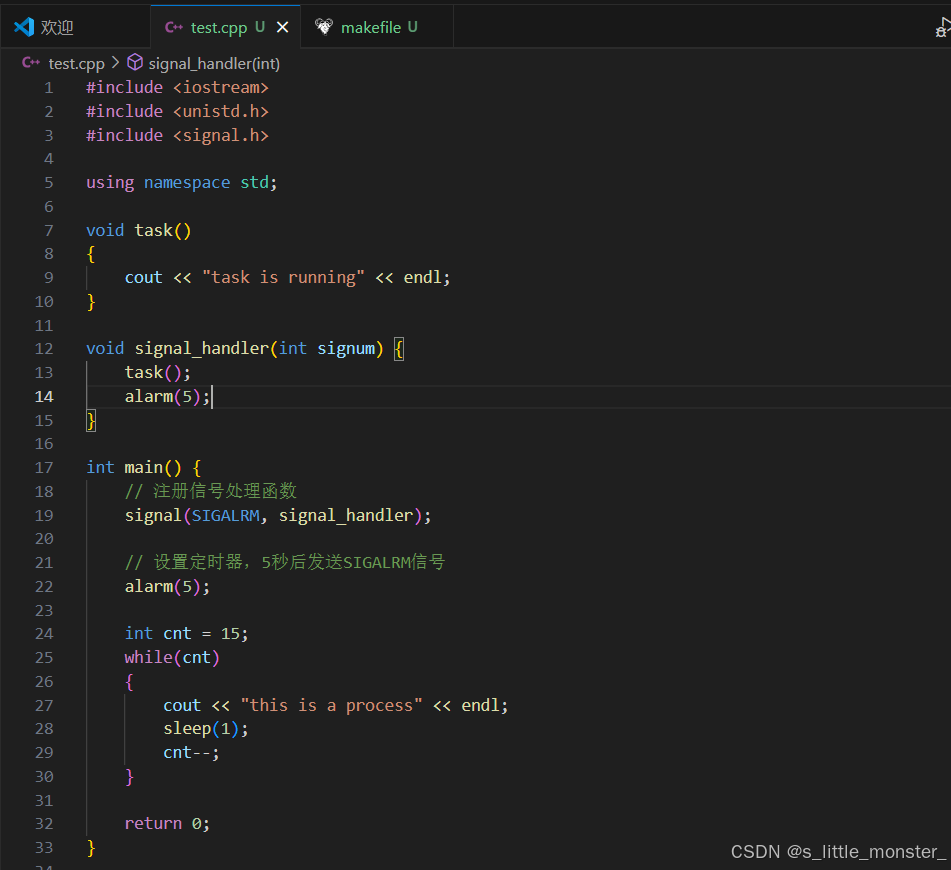The height and width of the screenshot is (870, 951).
Task: Select line 17 by clicking its line number
Action: tap(44, 467)
